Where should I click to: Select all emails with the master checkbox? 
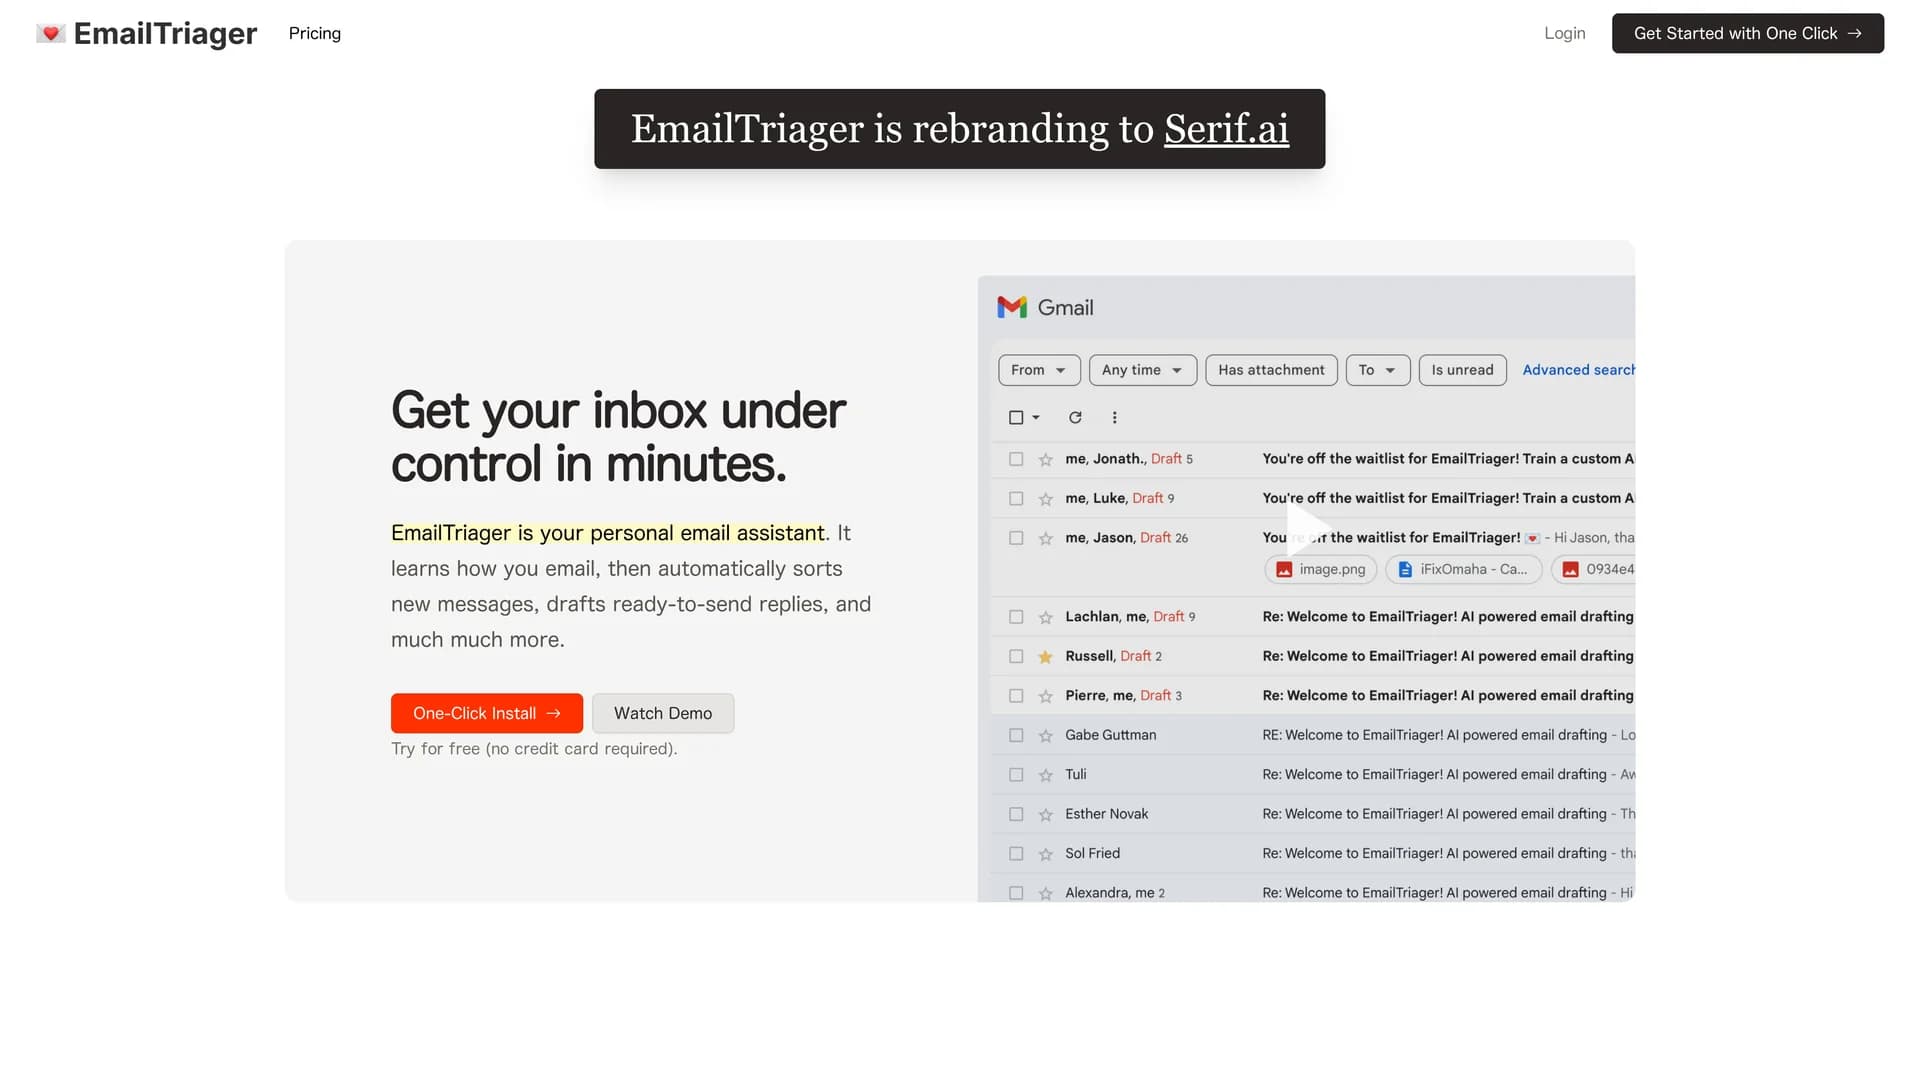[1016, 417]
